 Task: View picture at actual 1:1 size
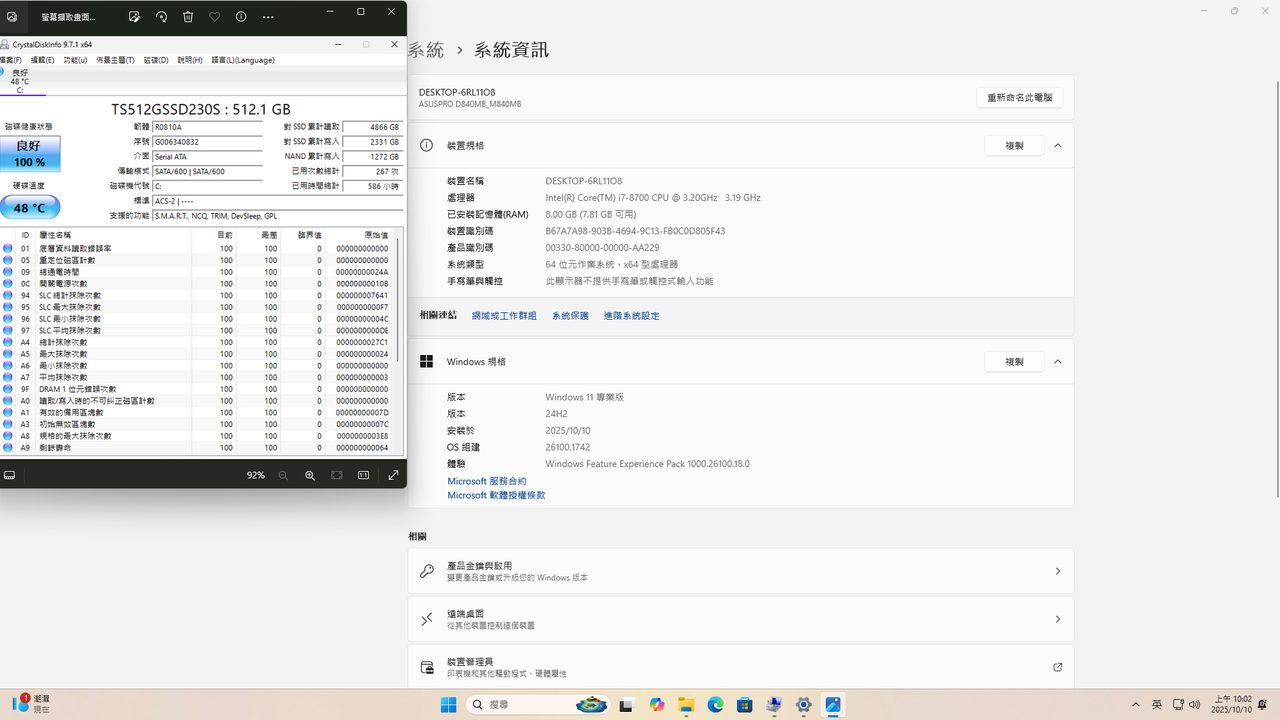[364, 475]
